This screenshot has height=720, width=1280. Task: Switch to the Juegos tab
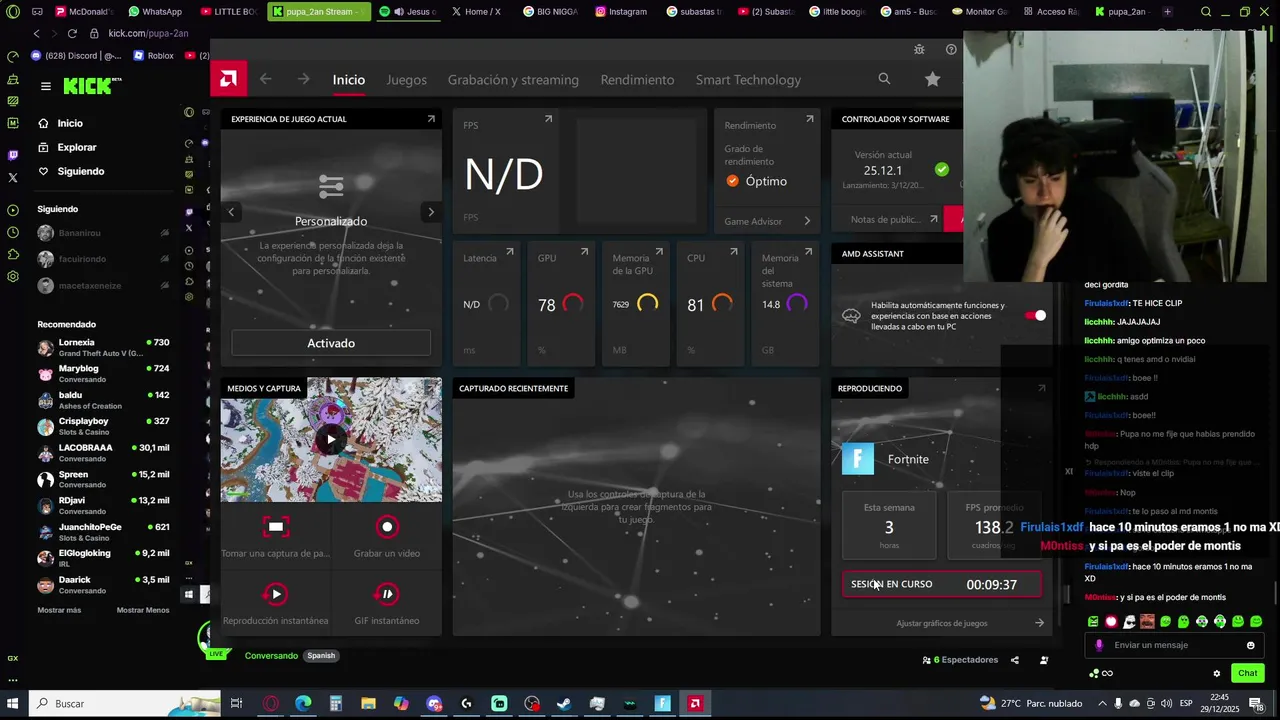pos(406,79)
